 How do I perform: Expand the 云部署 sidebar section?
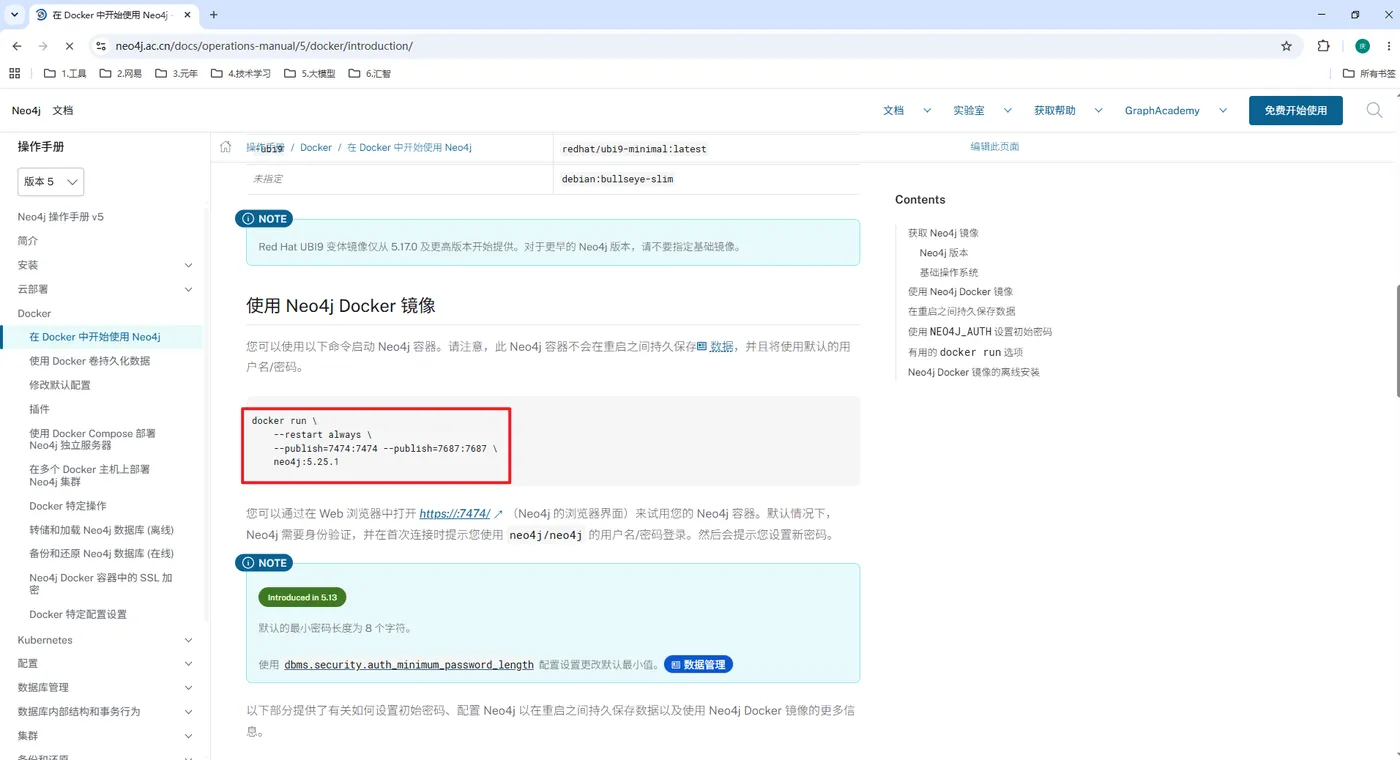pos(189,289)
